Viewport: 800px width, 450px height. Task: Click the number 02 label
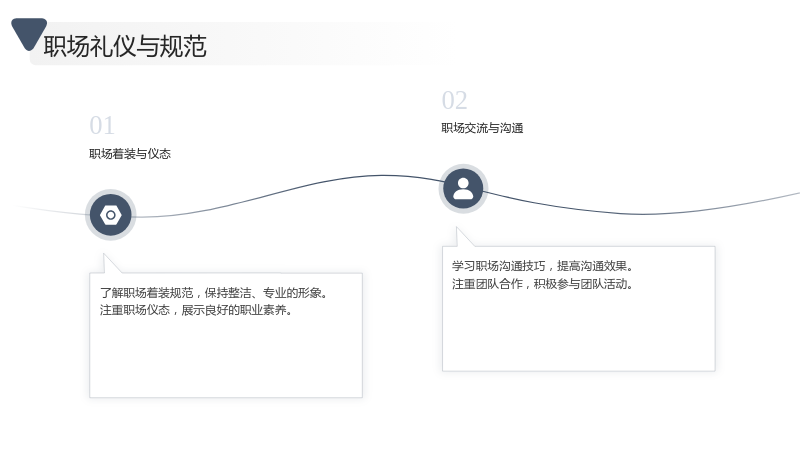point(454,100)
